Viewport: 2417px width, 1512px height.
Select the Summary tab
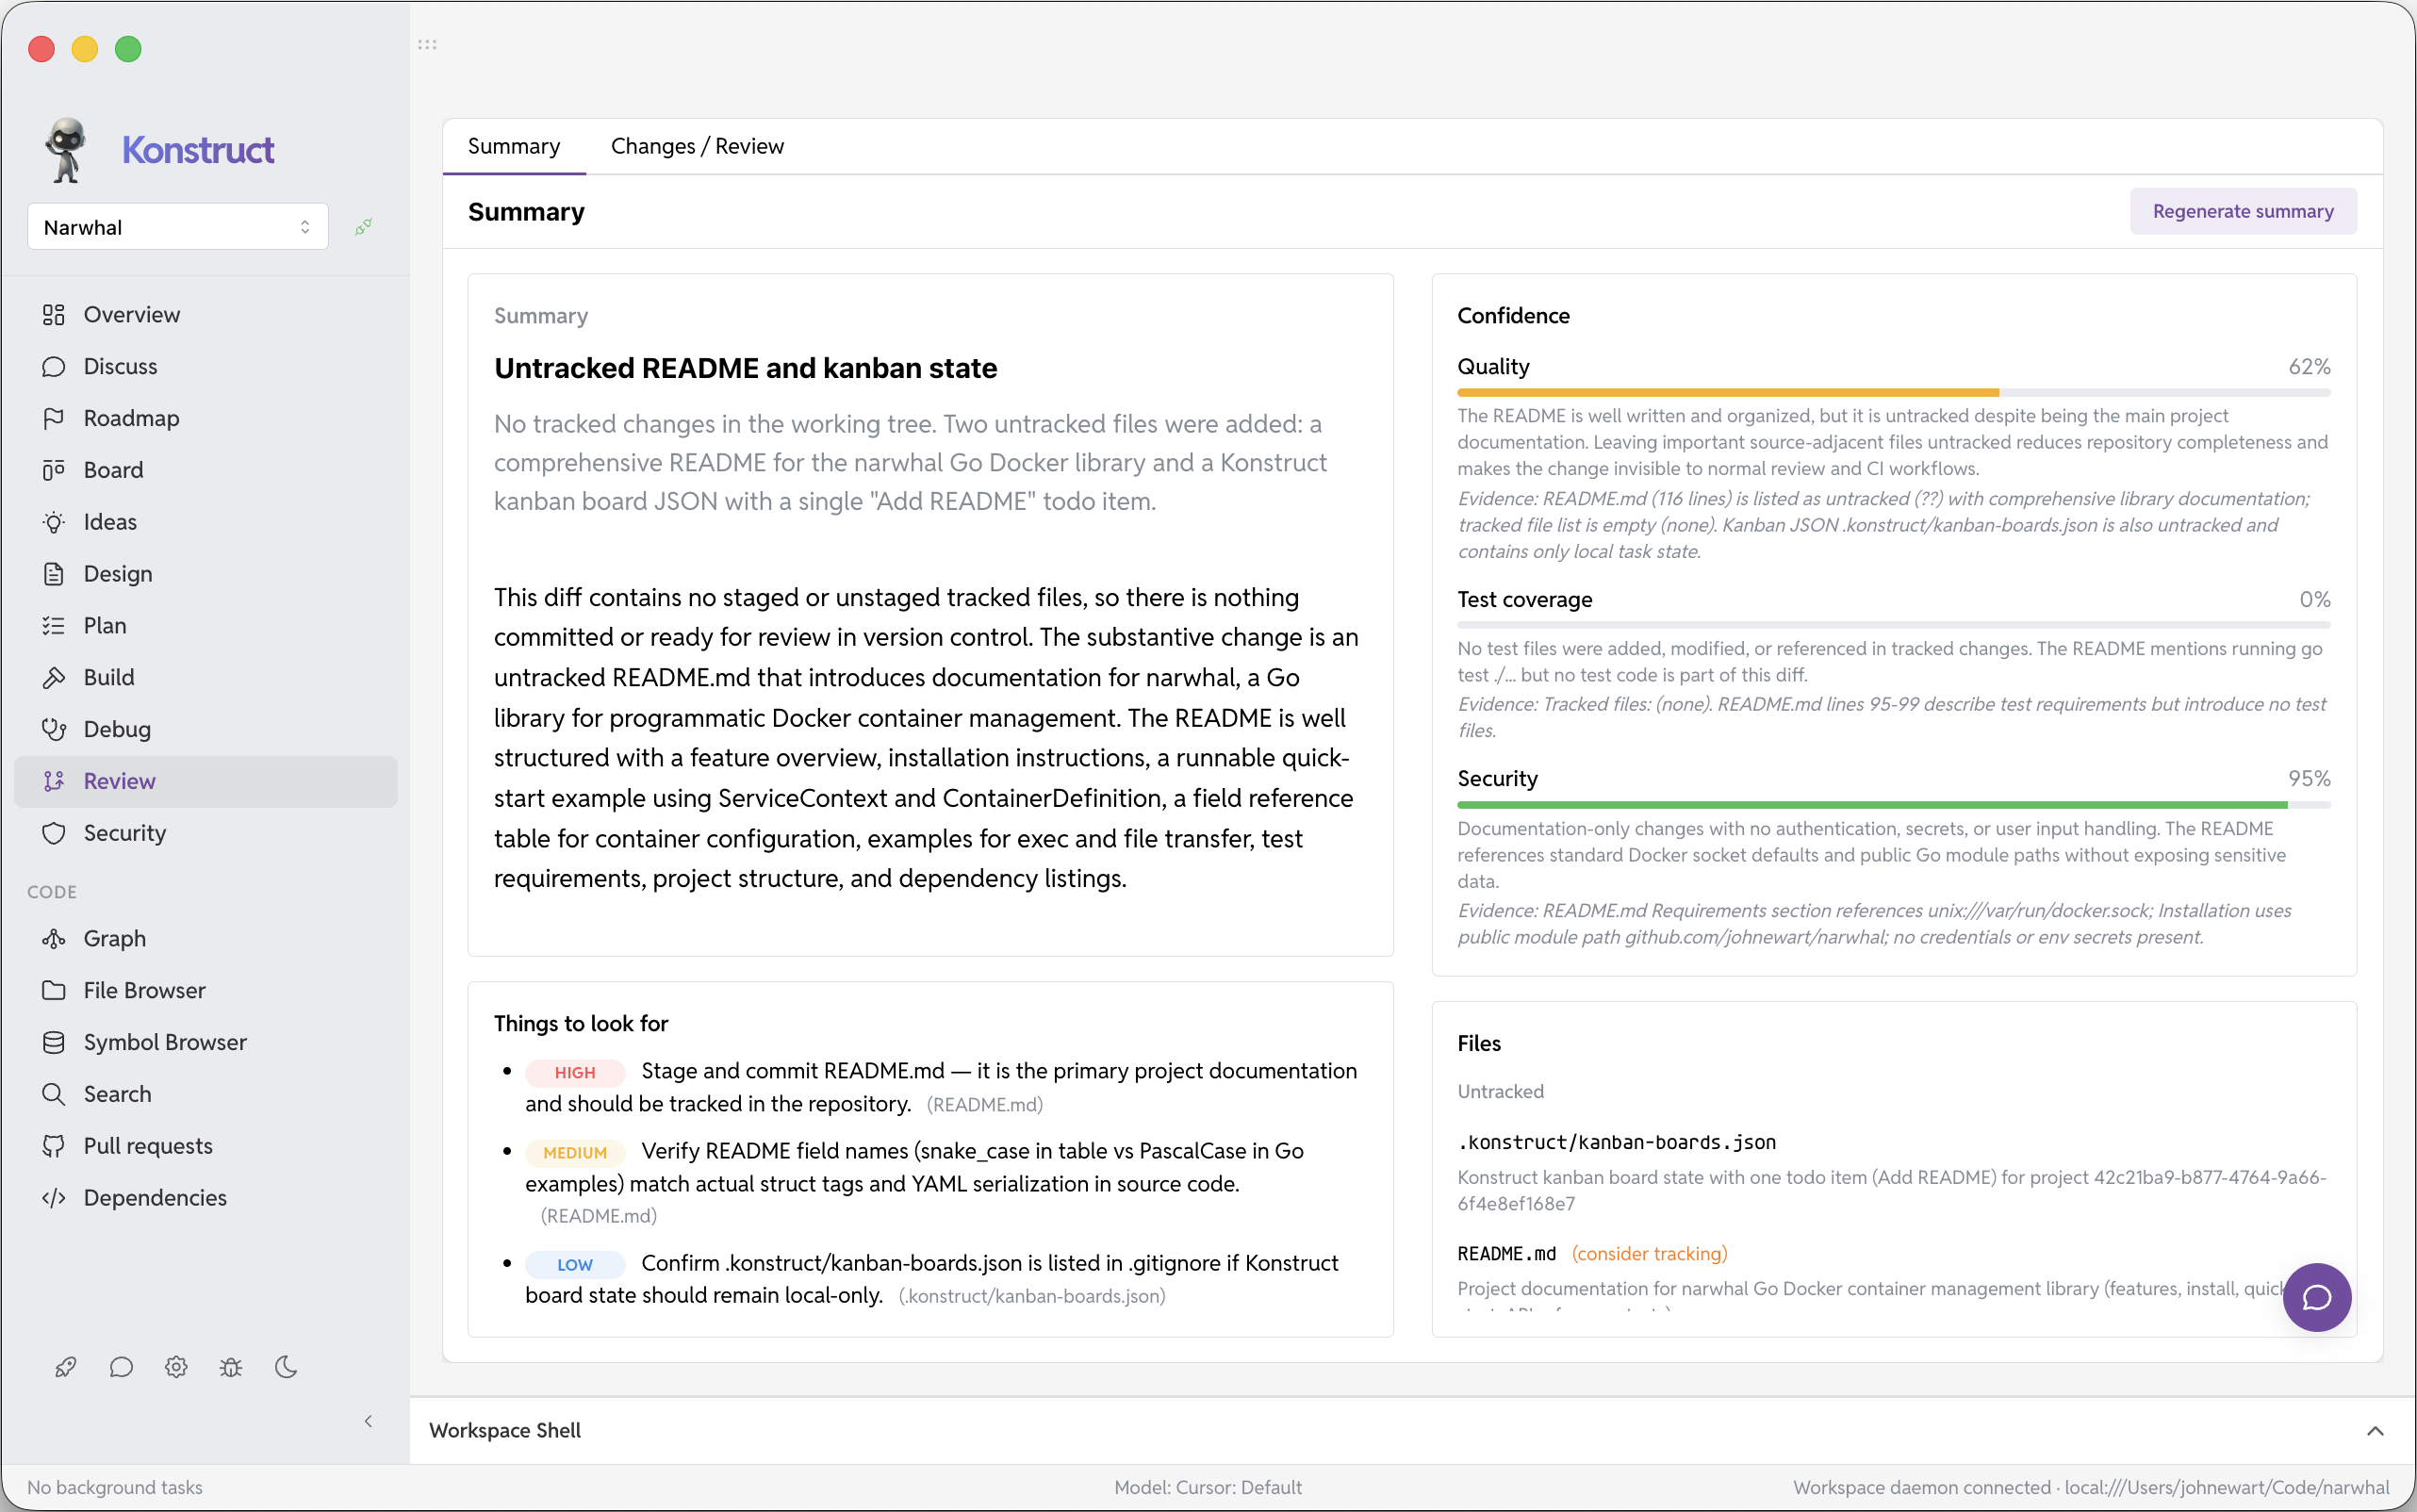(x=514, y=146)
